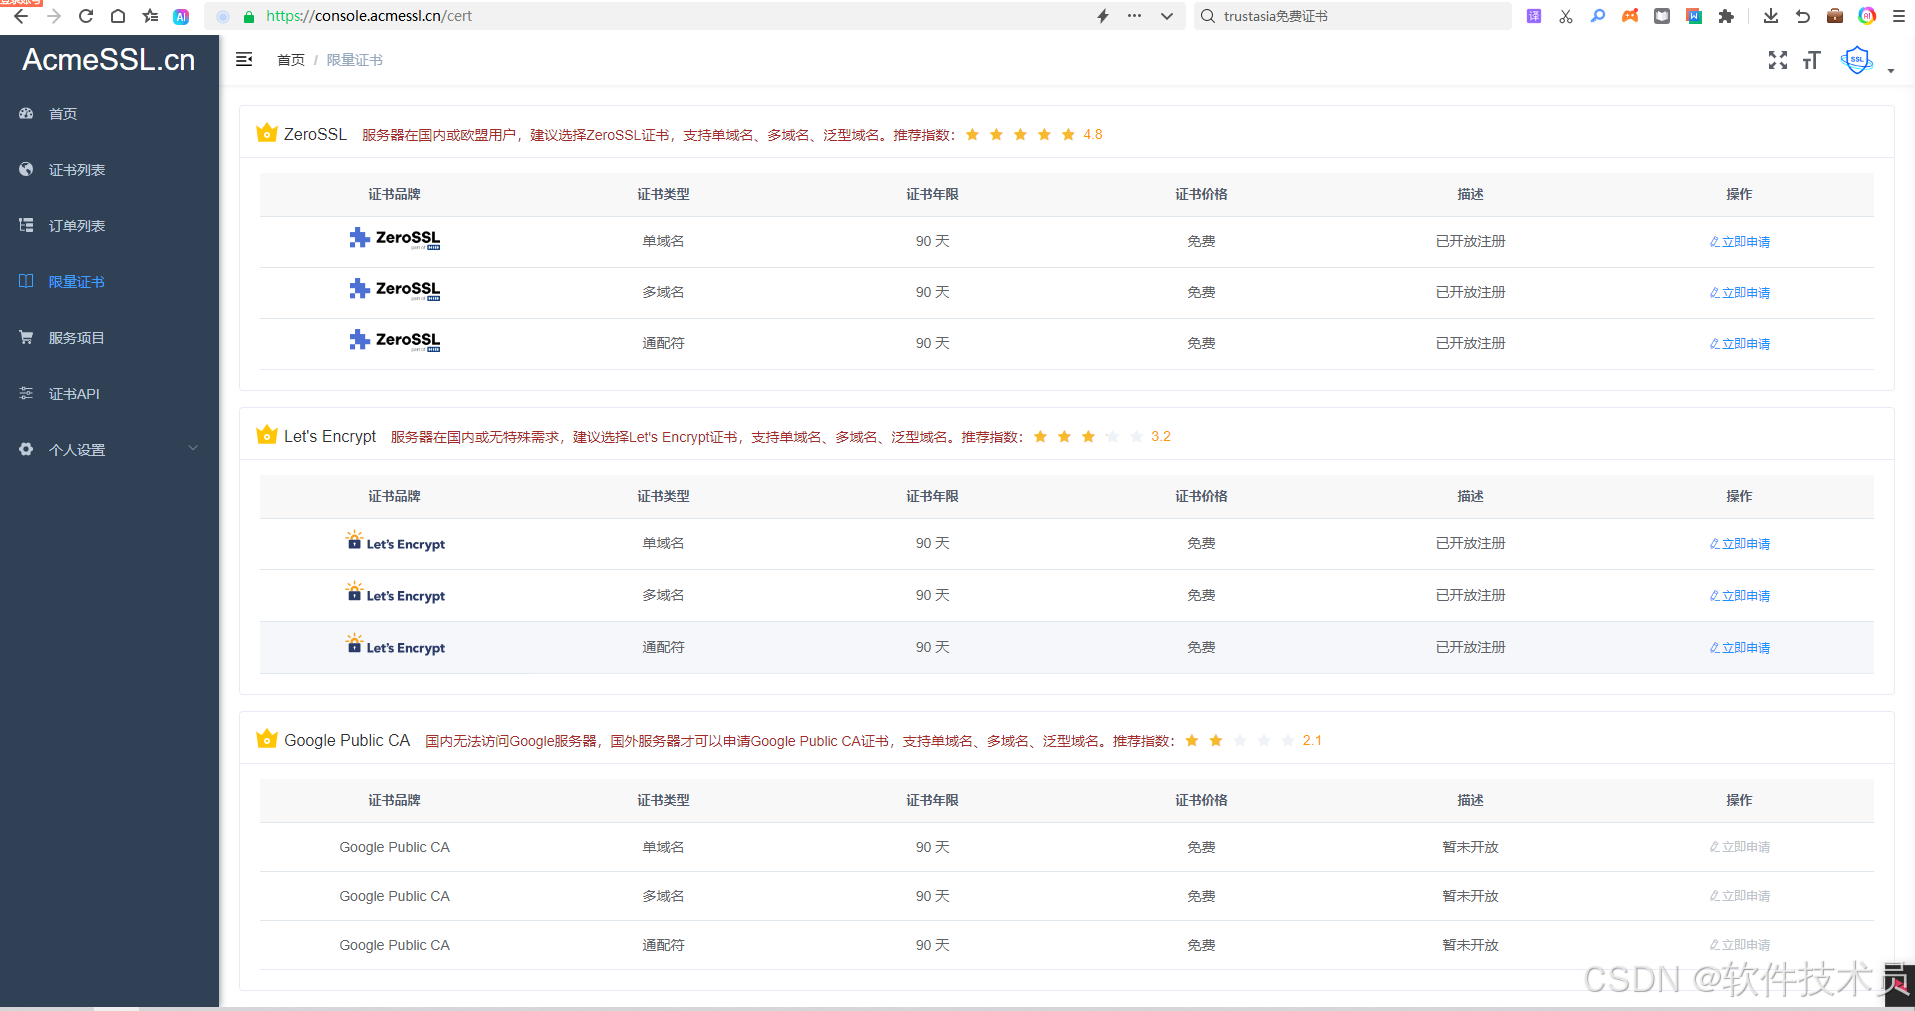Apply for Let's Encrypt 通配符 via 立即申请
The image size is (1915, 1011).
[x=1740, y=648]
